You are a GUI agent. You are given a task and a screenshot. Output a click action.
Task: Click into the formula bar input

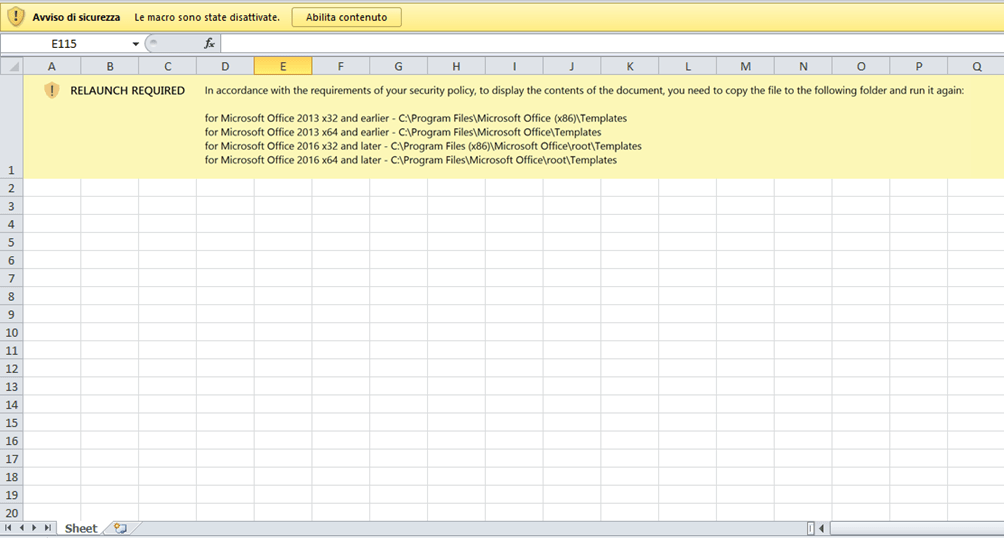(x=612, y=44)
